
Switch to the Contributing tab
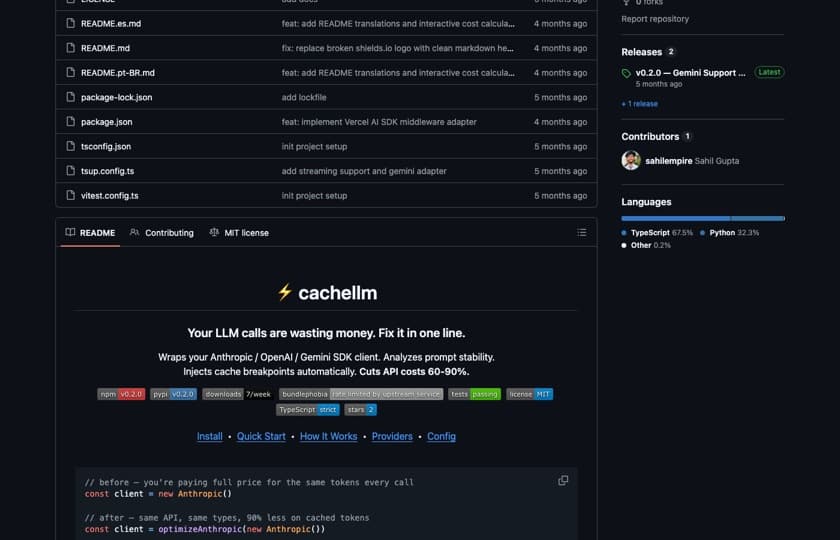162,232
